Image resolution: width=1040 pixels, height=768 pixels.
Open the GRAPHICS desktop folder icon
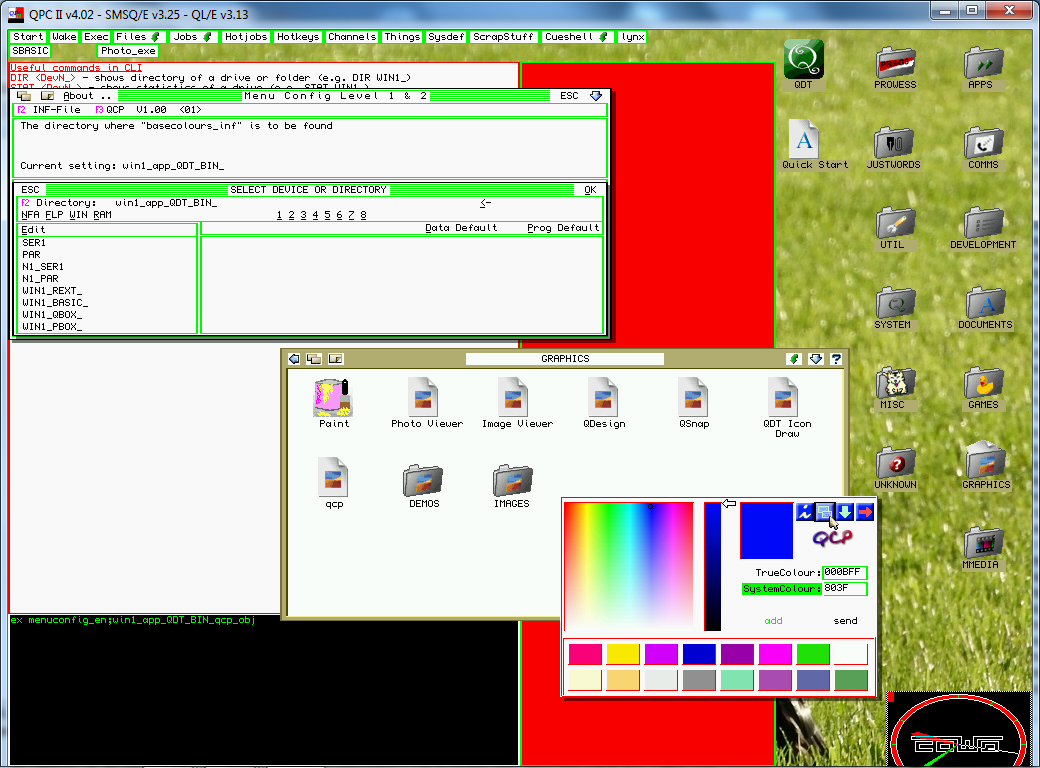point(985,460)
